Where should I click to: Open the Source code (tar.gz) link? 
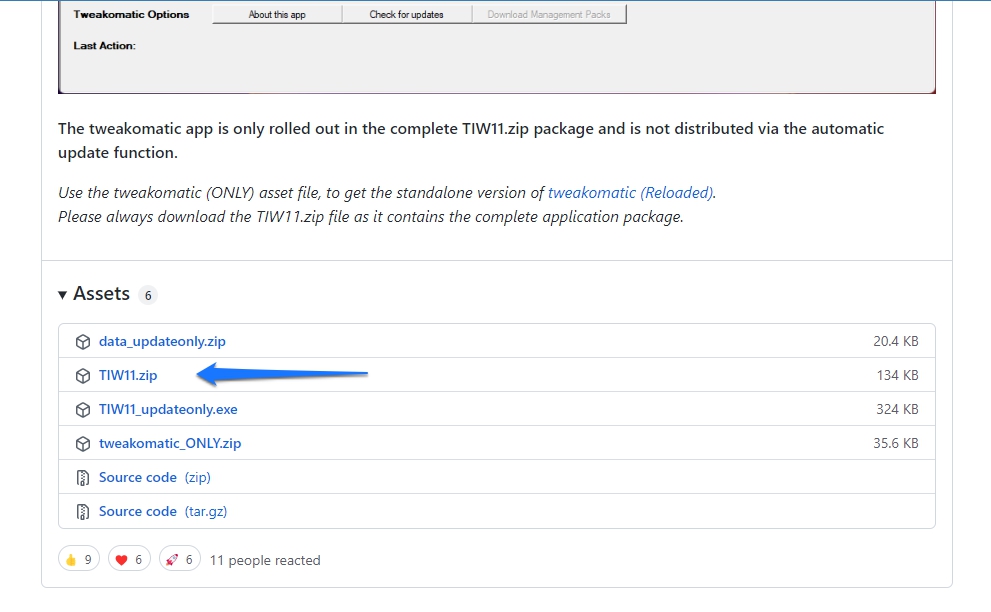pyautogui.click(x=163, y=511)
